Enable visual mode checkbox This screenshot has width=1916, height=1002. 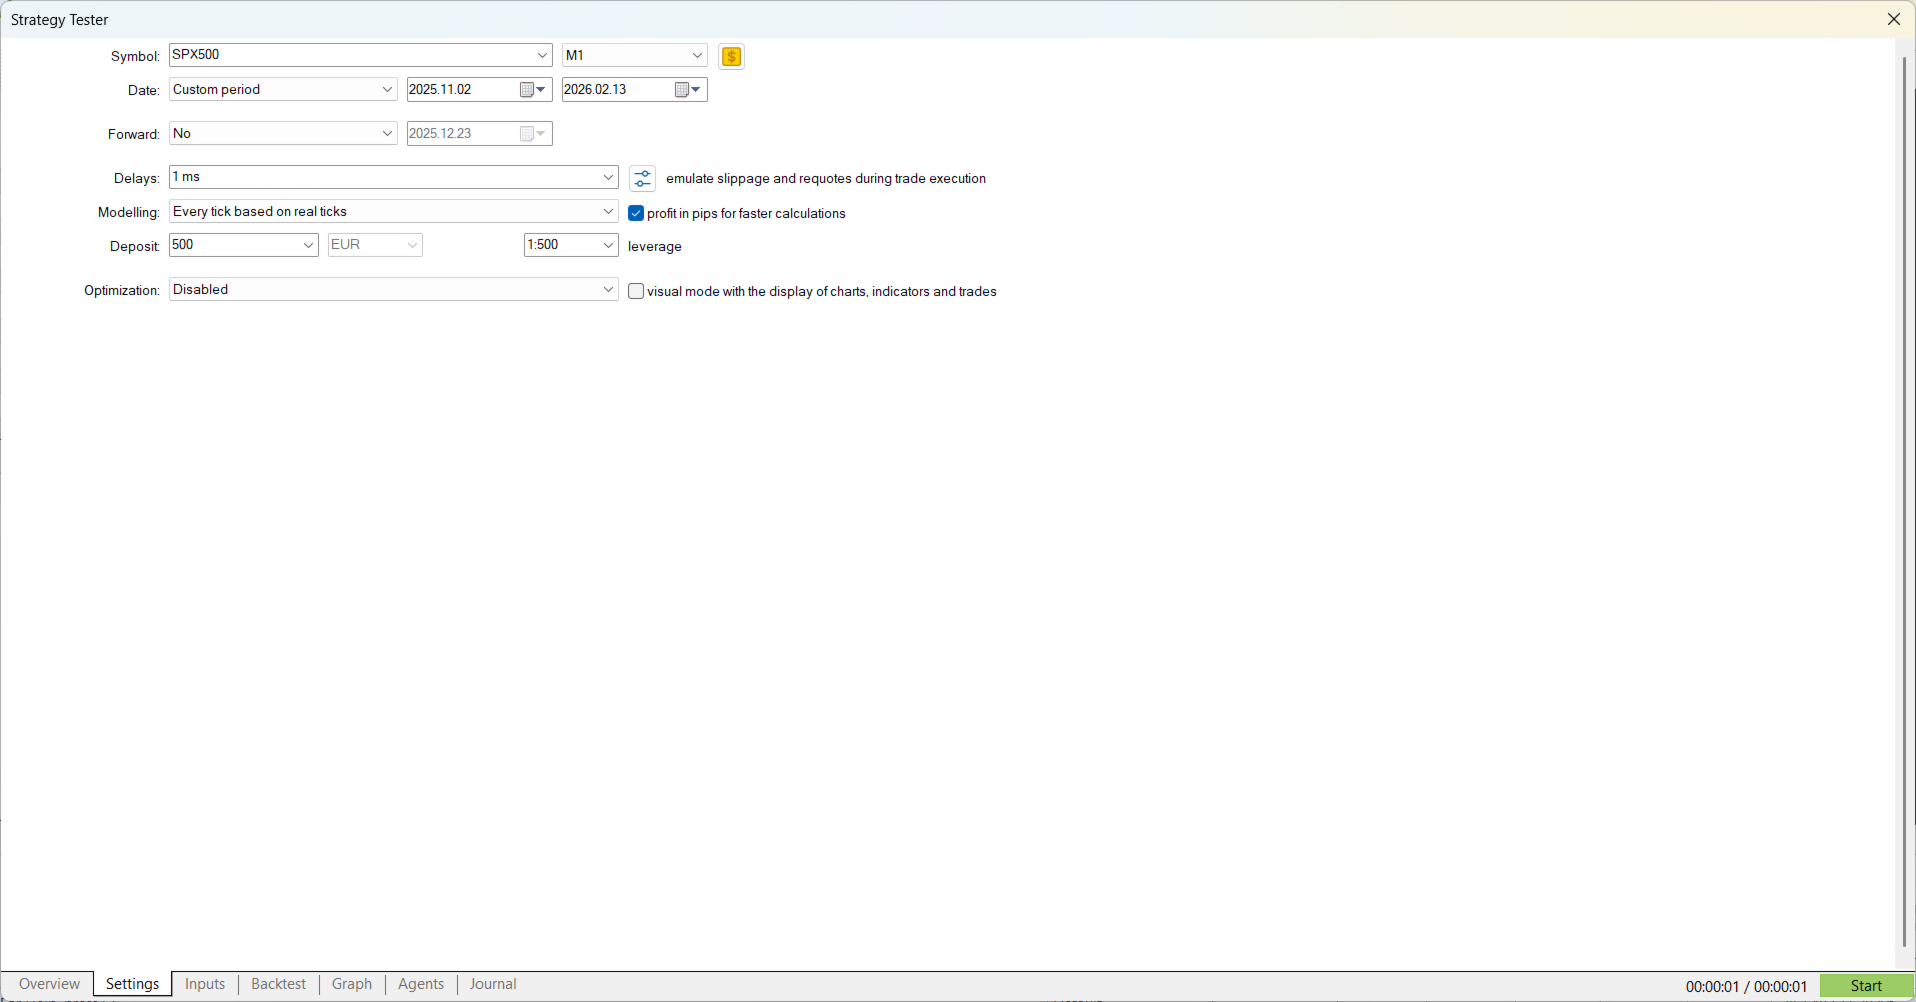coord(636,291)
